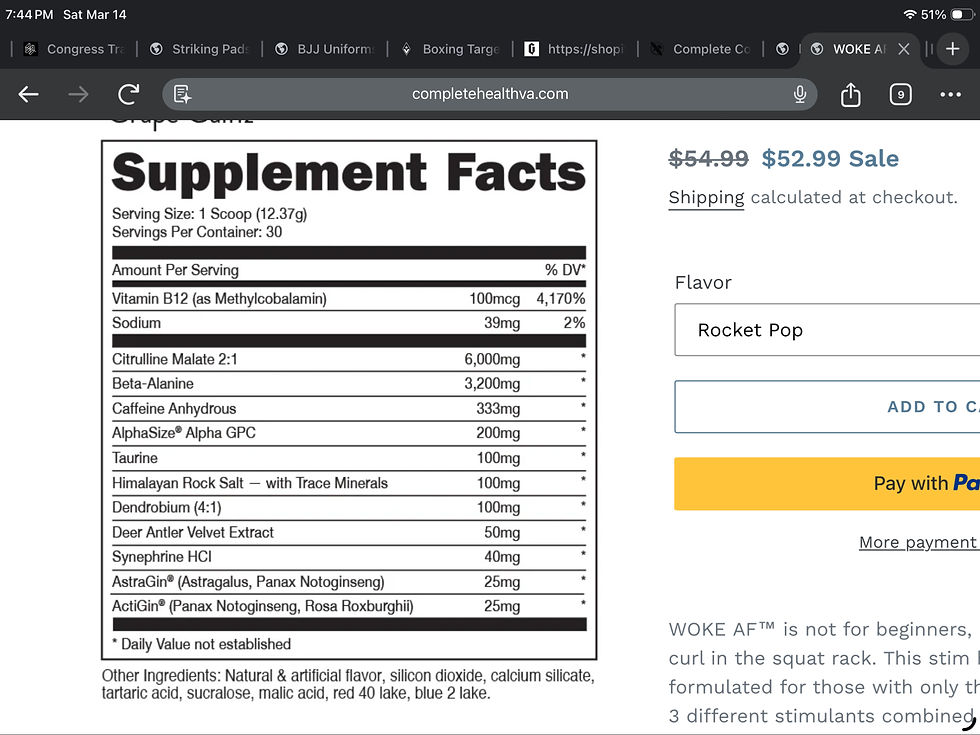
Task: Open the share sheet icon
Action: point(851,94)
